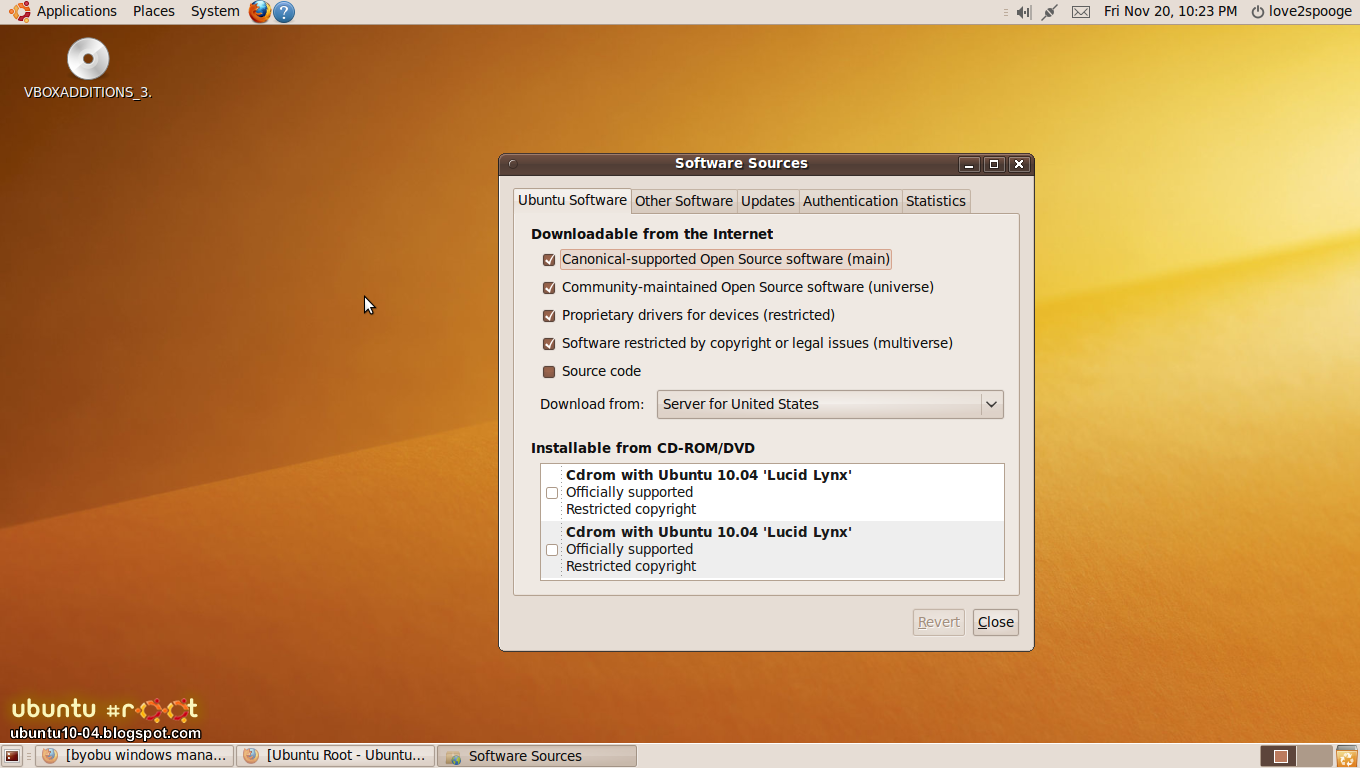Check the upper Cdrom Ubuntu 10.04 entry
Image resolution: width=1360 pixels, height=768 pixels.
point(552,493)
